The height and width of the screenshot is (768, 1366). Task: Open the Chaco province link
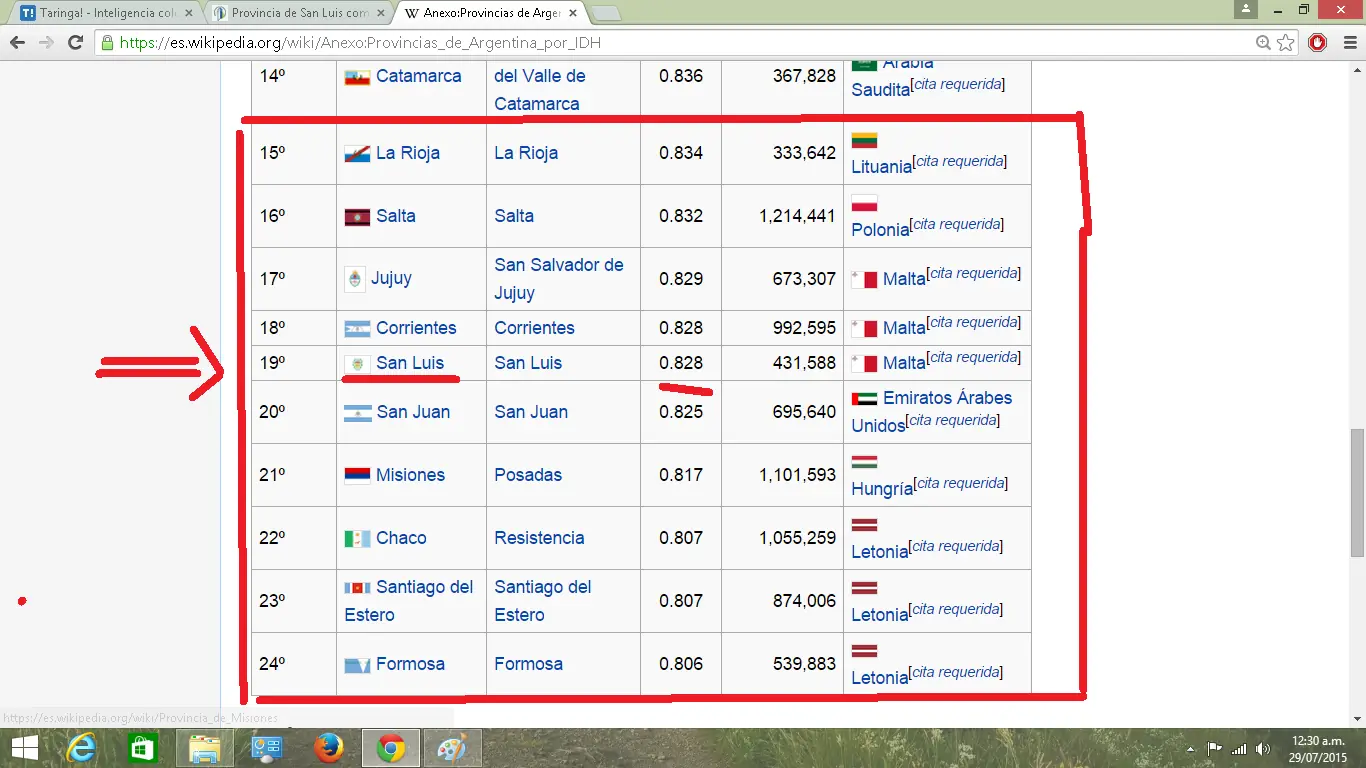click(401, 538)
